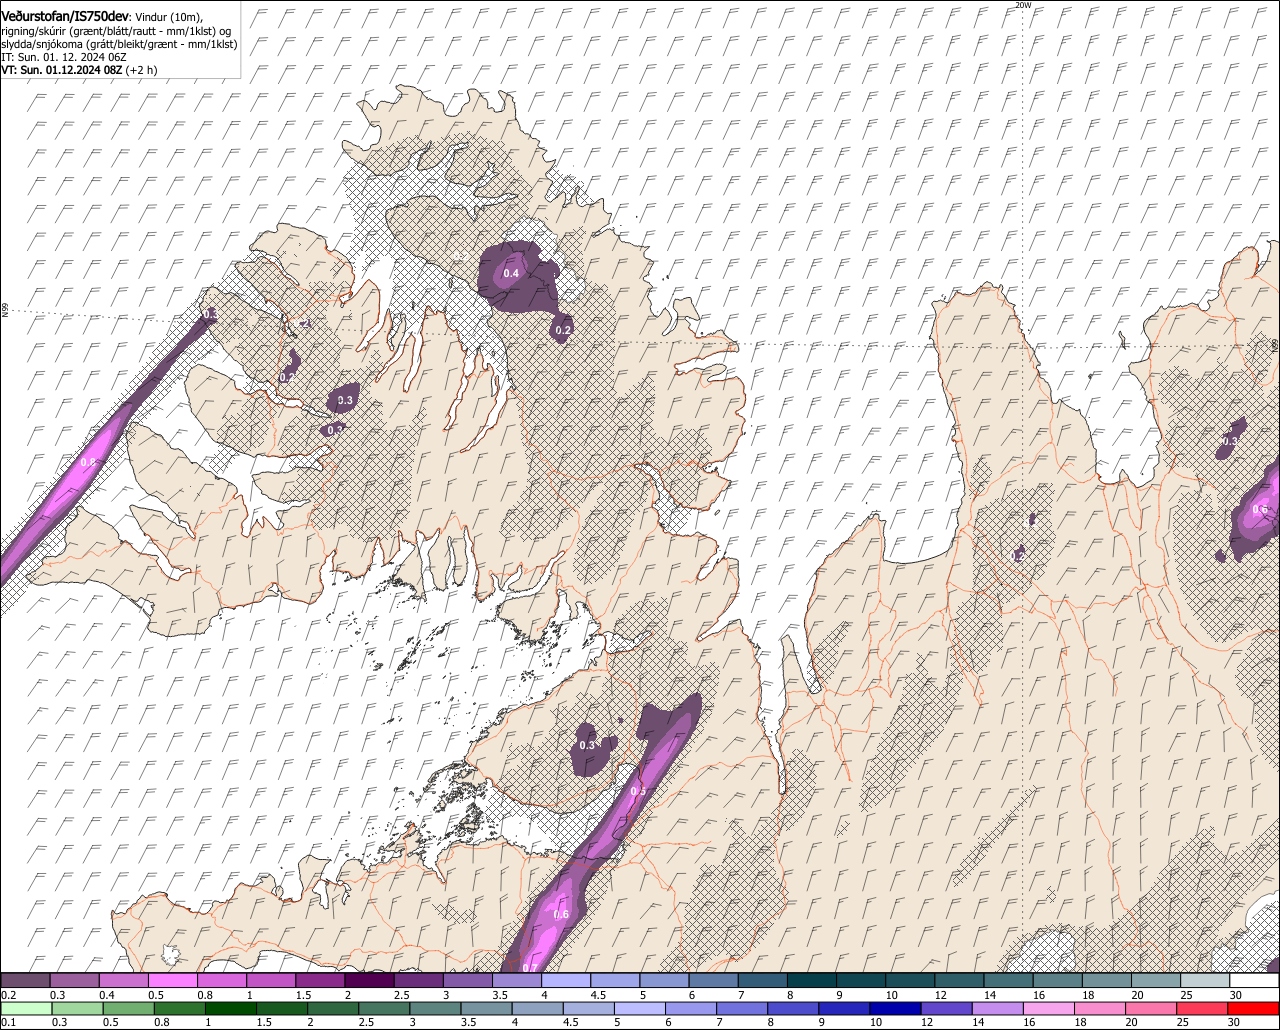Image resolution: width=1280 pixels, height=1030 pixels.
Task: Pick the 4 pale lavender swatch in snow legend
Action: (565, 981)
